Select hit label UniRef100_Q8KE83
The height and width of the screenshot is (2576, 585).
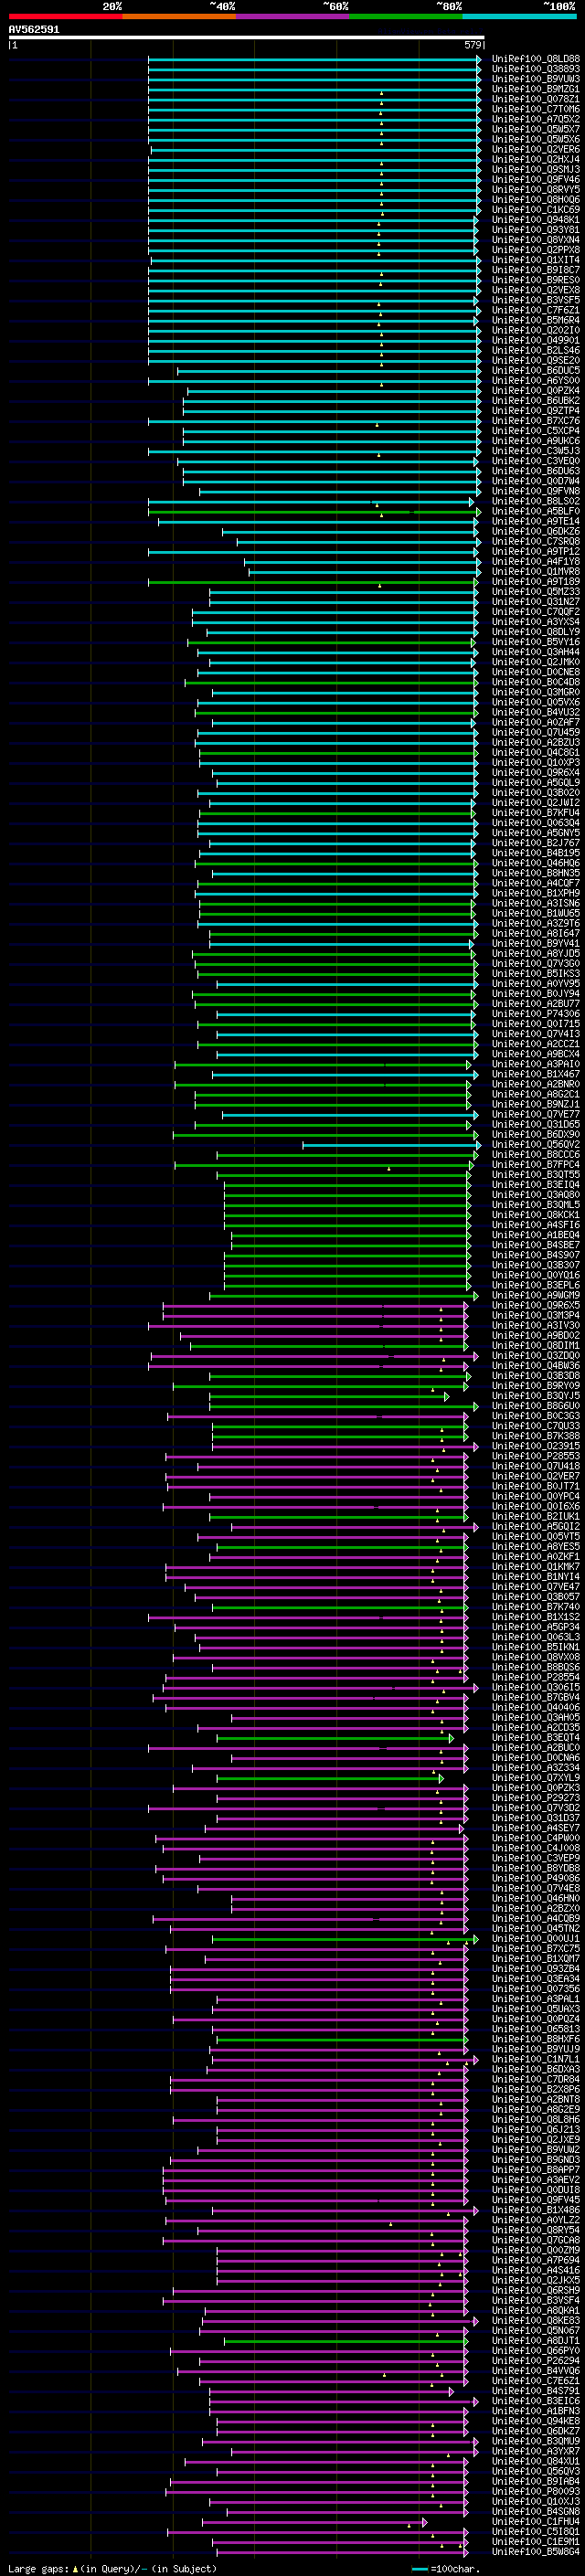click(x=536, y=2321)
